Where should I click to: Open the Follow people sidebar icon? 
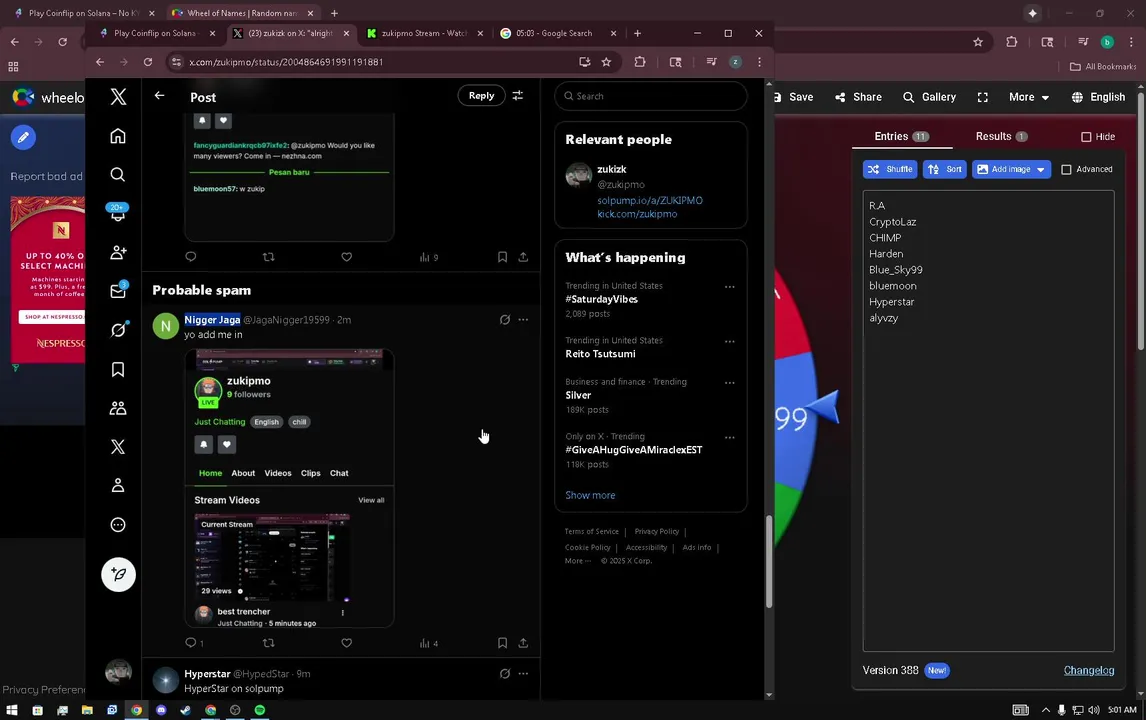tap(118, 252)
